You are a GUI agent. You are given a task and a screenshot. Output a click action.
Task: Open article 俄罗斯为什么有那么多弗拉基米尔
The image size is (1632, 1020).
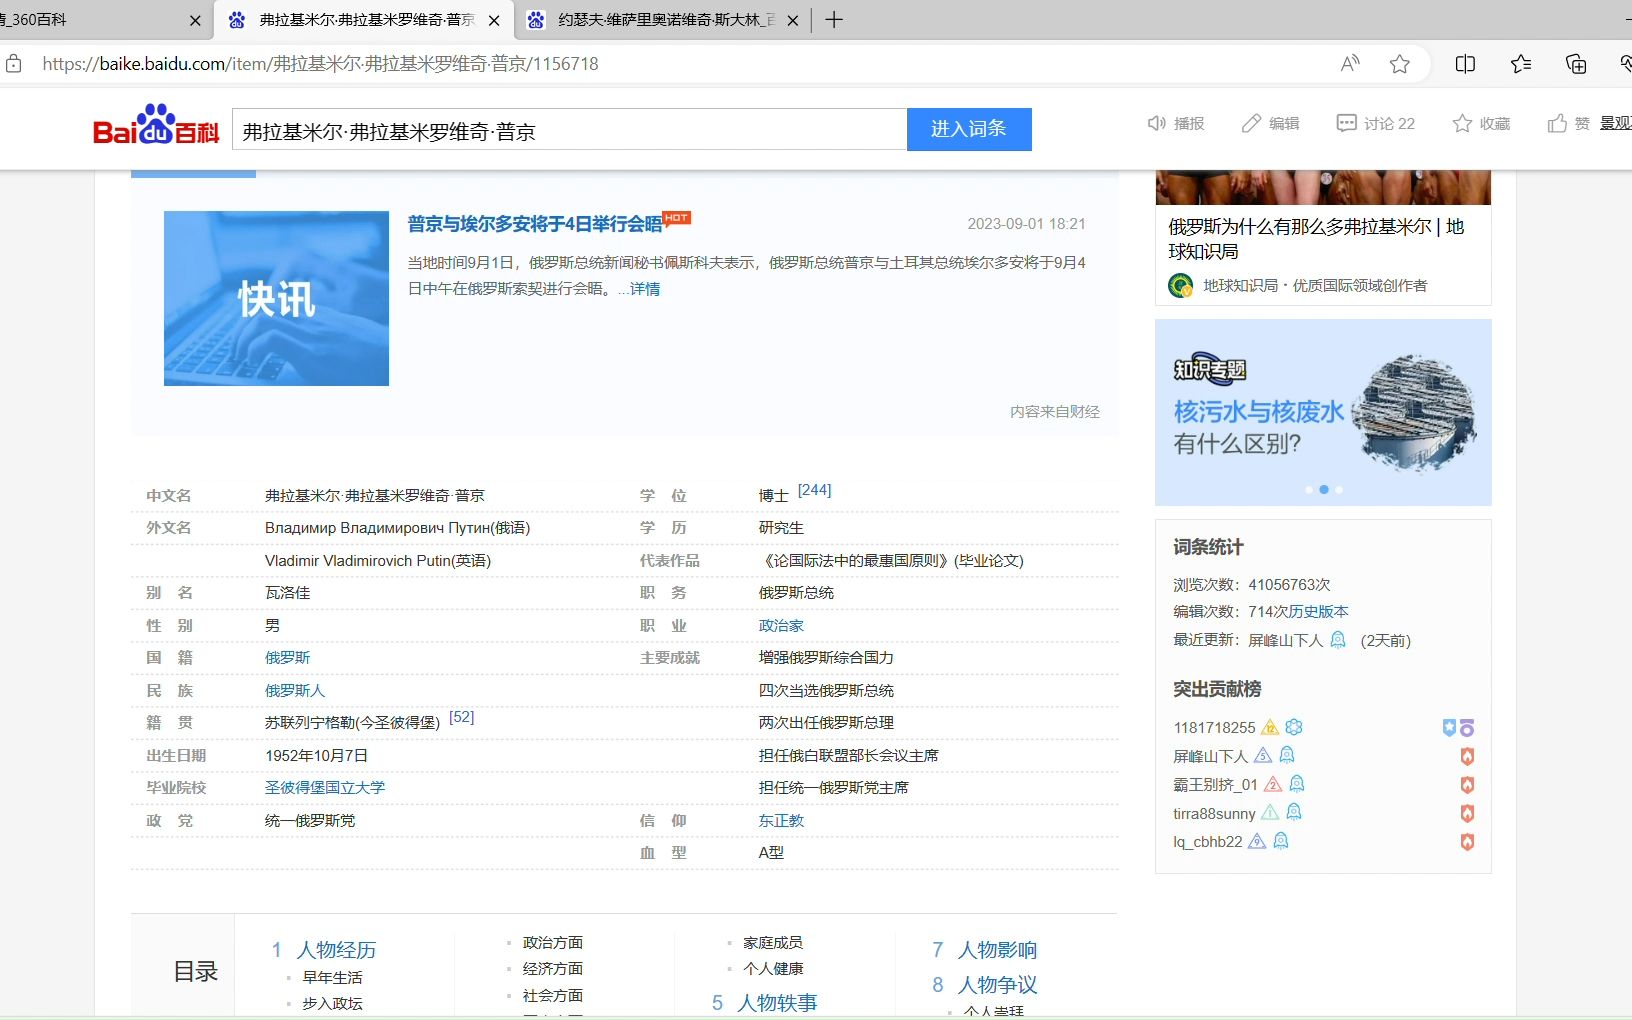click(1316, 239)
